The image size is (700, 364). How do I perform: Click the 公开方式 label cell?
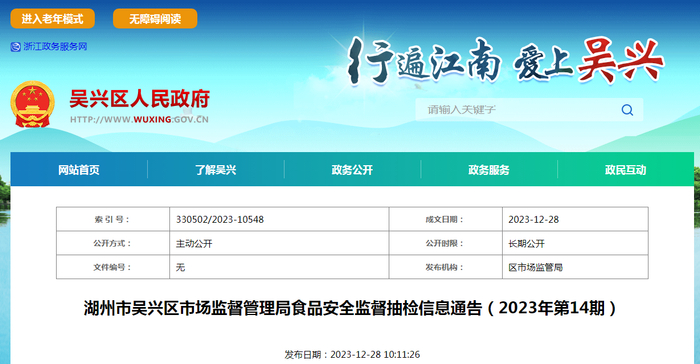(x=113, y=243)
